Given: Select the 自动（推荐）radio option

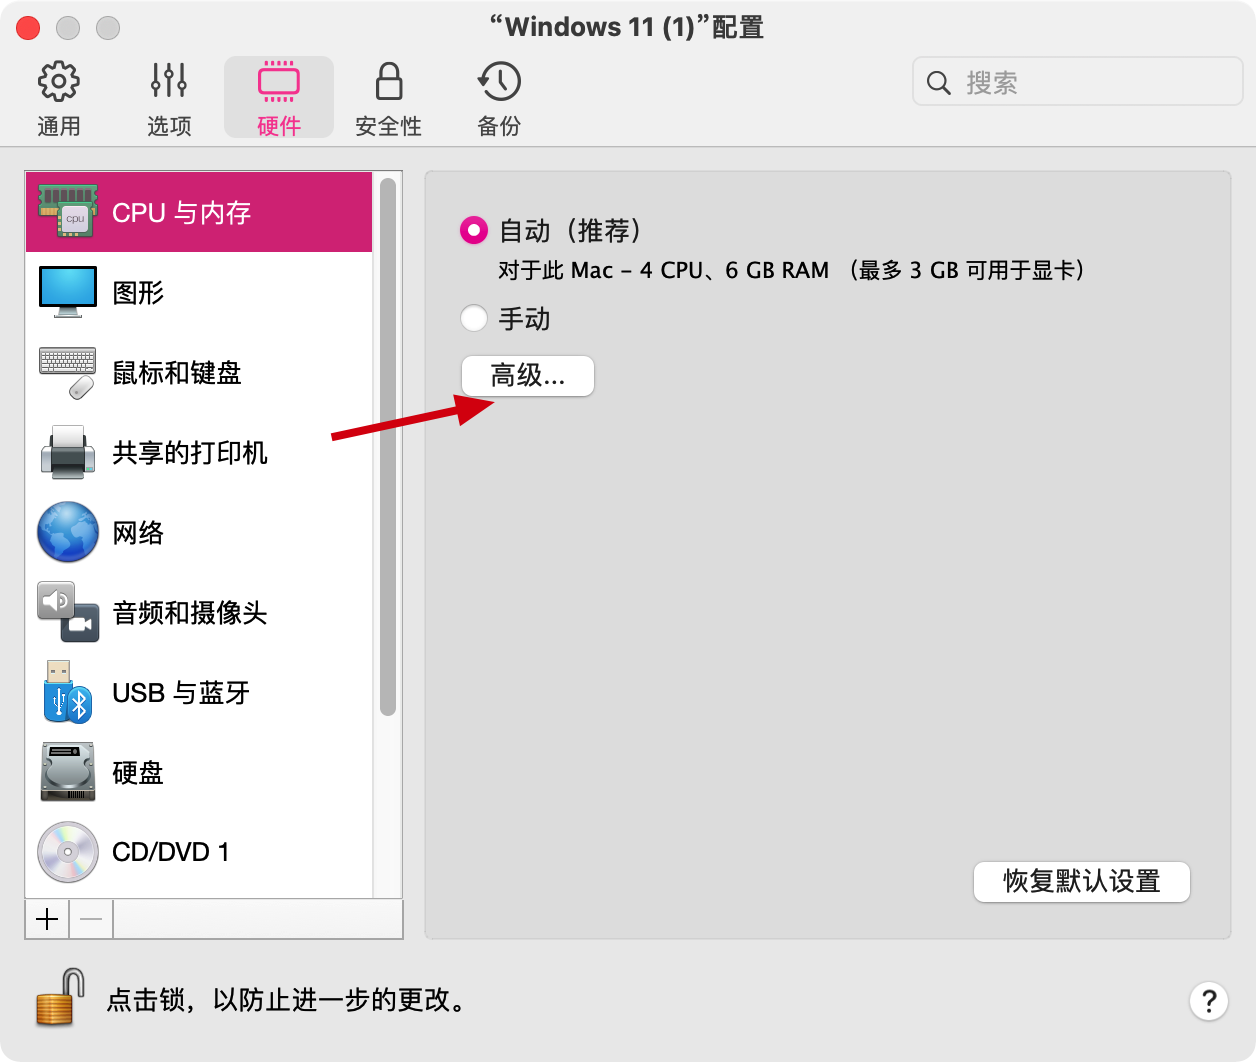Looking at the screenshot, I should tap(474, 230).
